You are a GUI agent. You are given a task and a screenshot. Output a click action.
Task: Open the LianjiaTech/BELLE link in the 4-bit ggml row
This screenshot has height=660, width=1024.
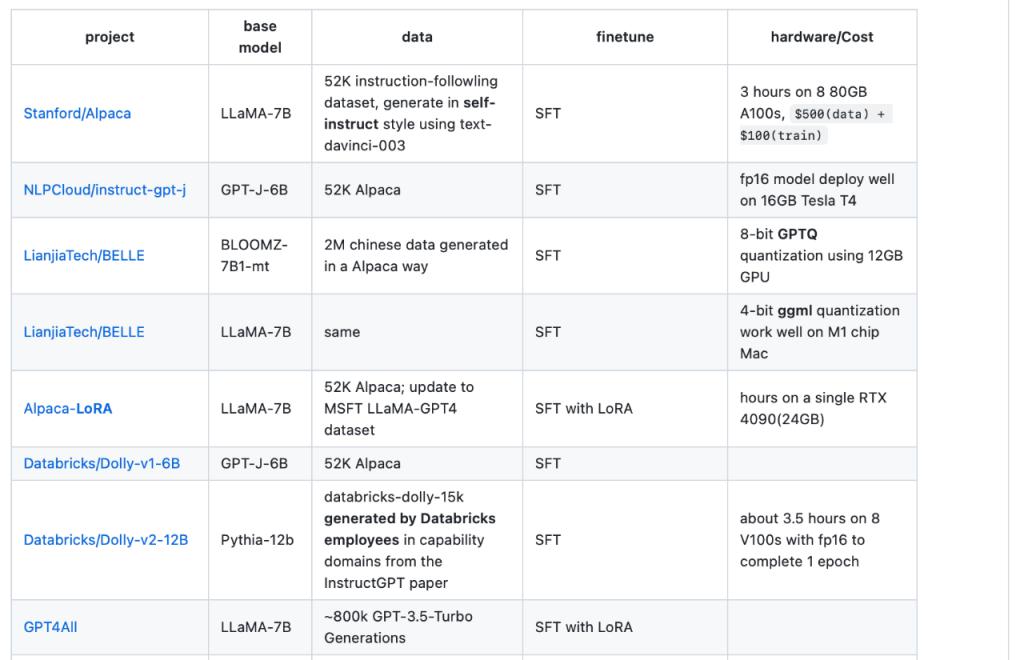click(84, 332)
